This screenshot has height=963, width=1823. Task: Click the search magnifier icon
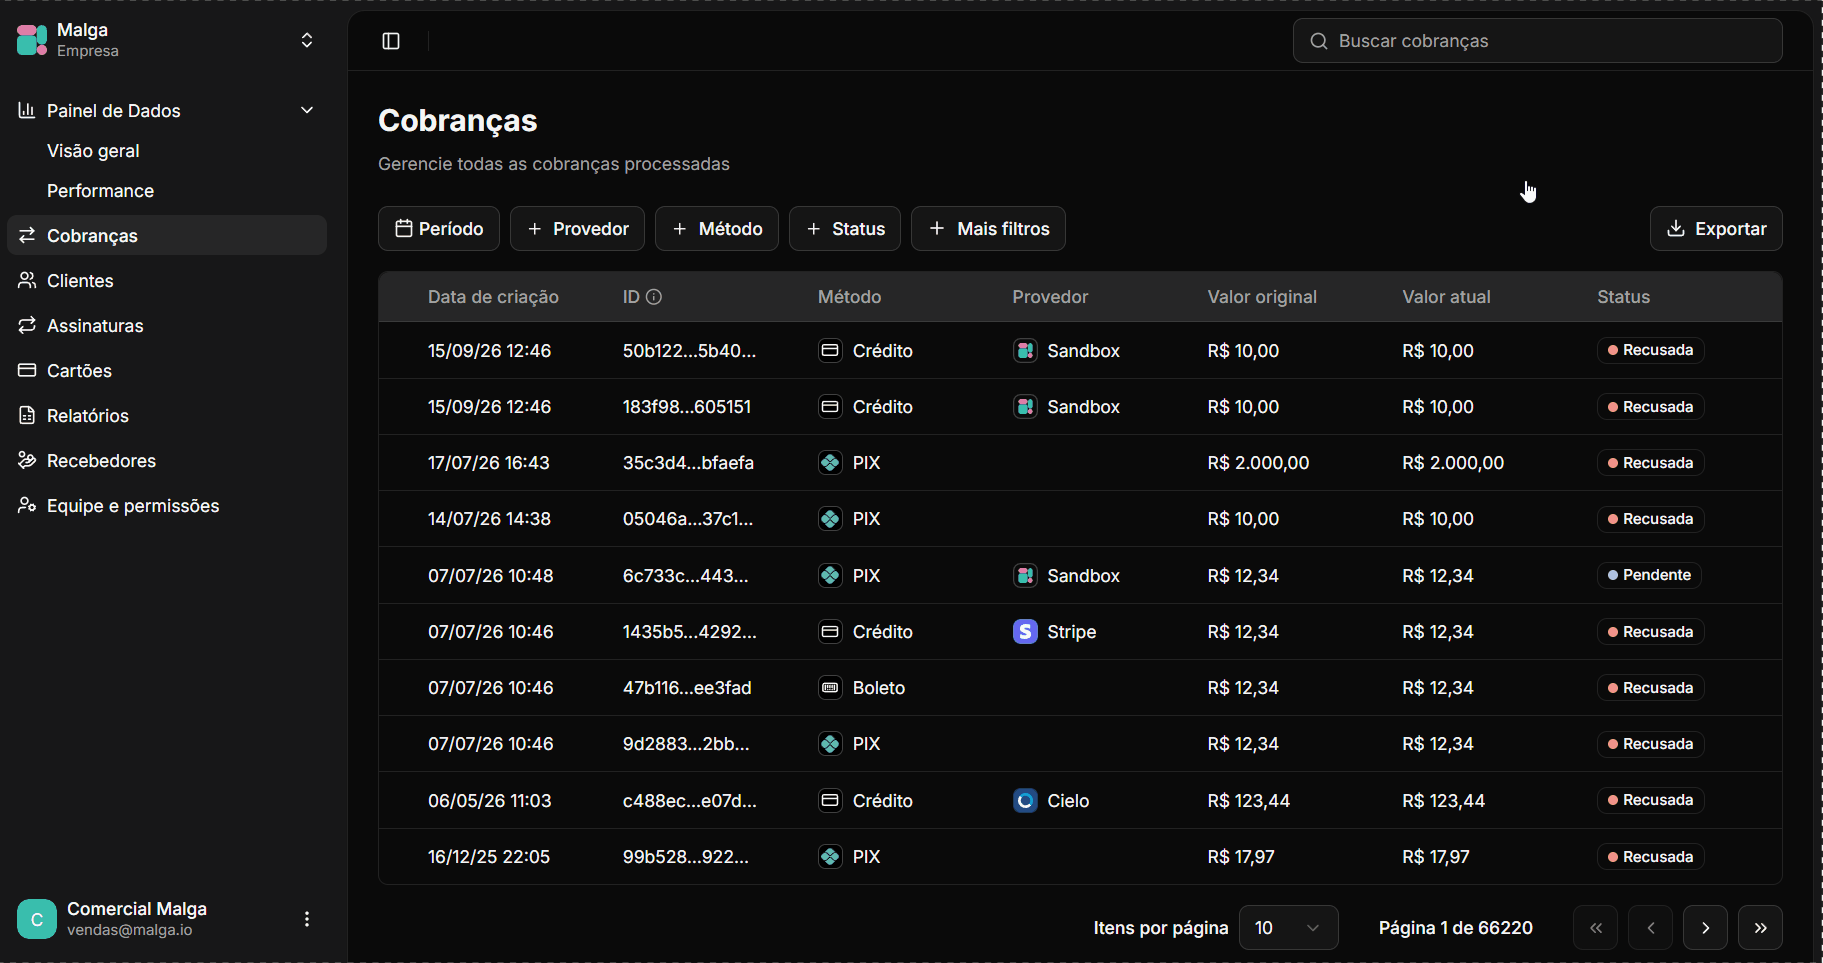pos(1319,41)
